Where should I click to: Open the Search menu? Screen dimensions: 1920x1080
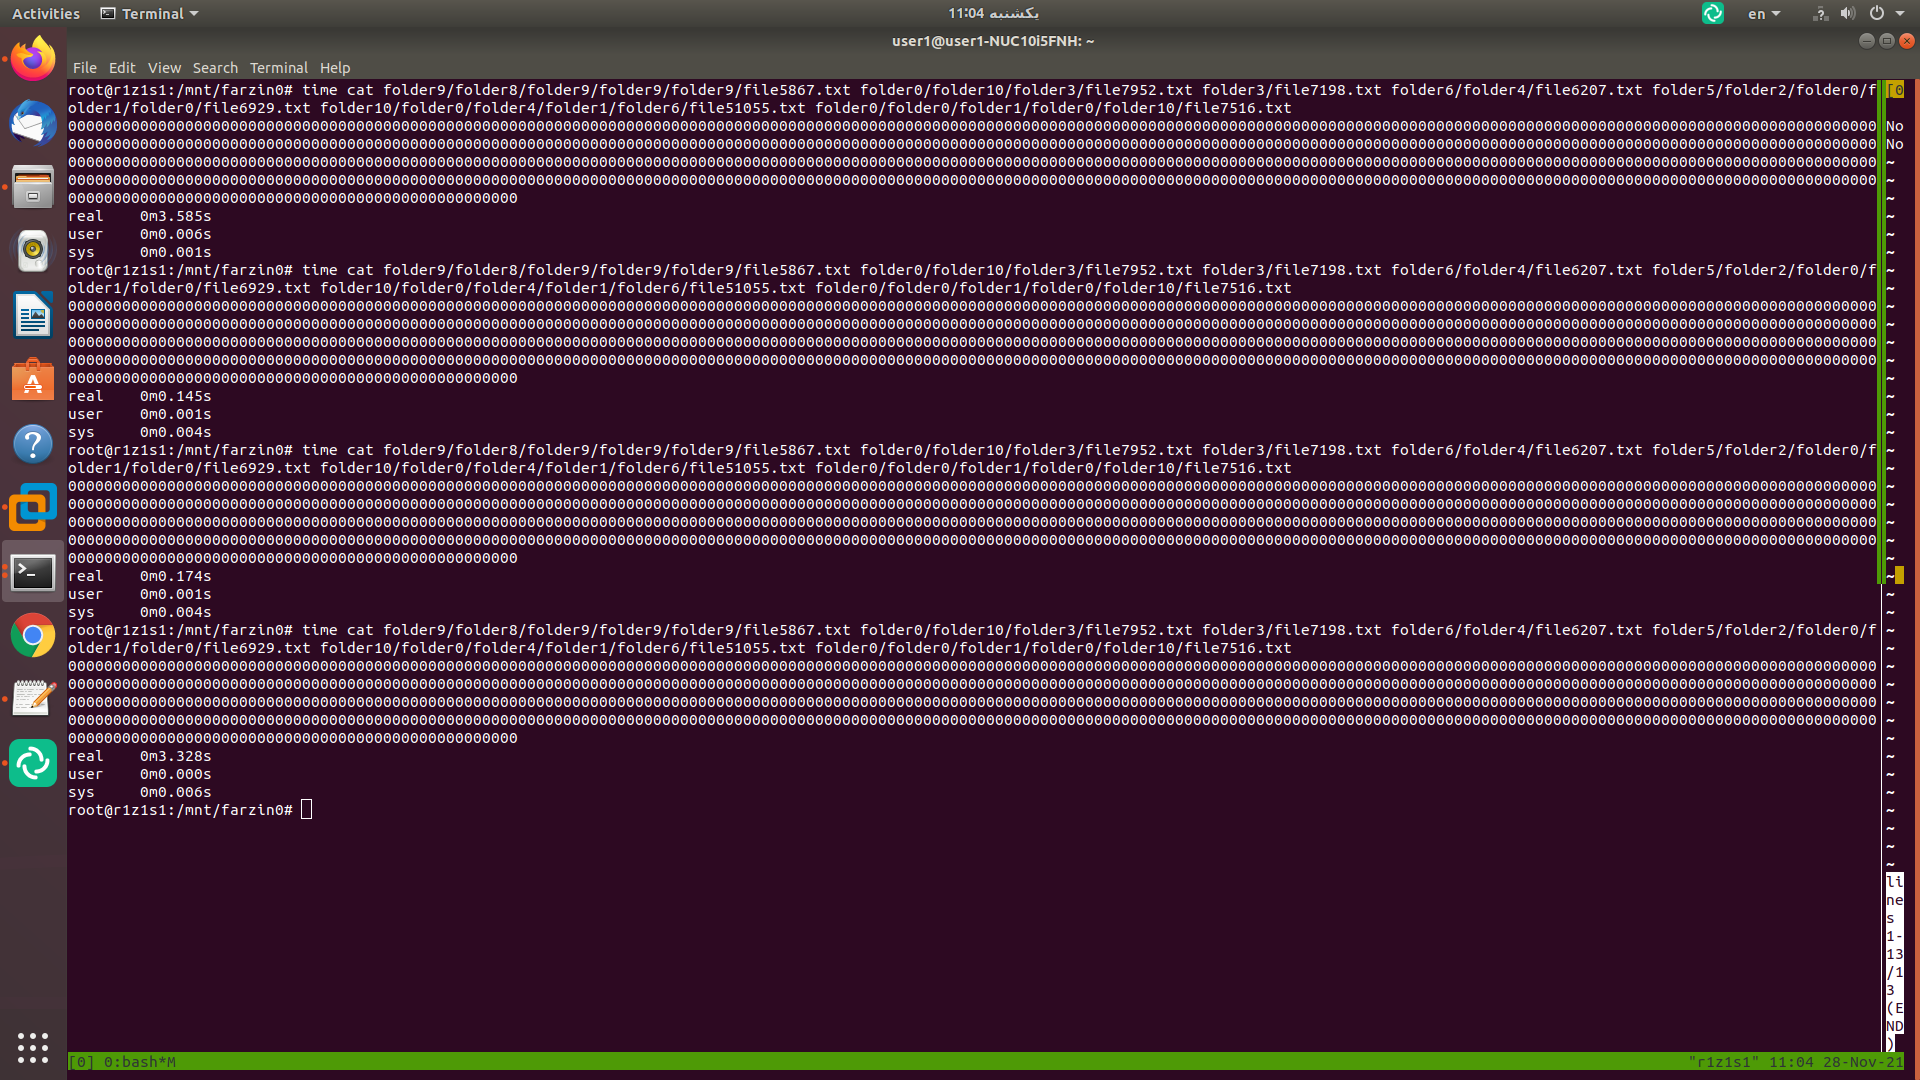(x=215, y=68)
